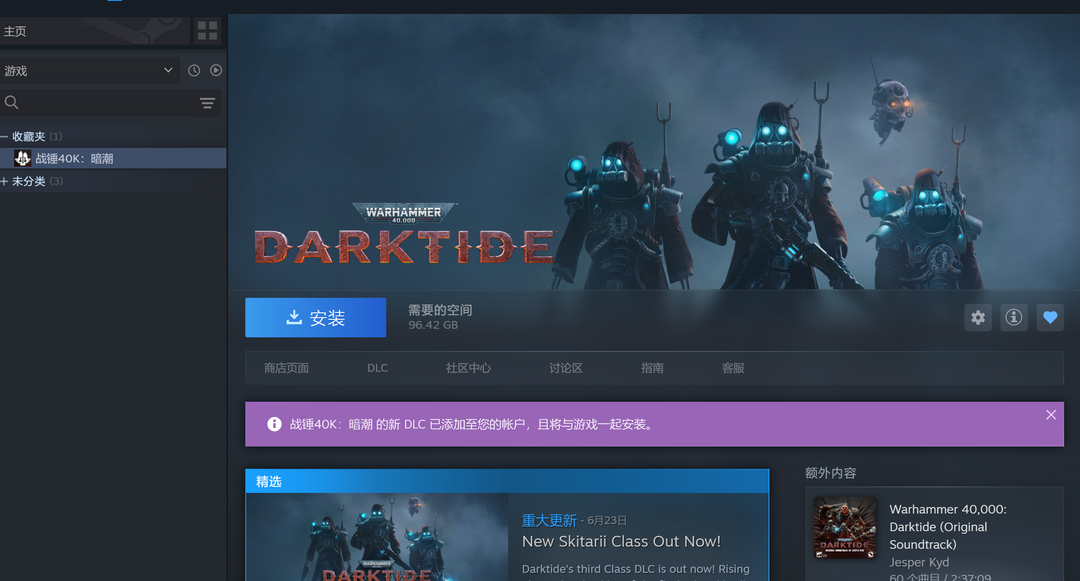1080x581 pixels.
Task: Open 'New Skitarii Class Out Now!' article
Action: click(x=621, y=541)
